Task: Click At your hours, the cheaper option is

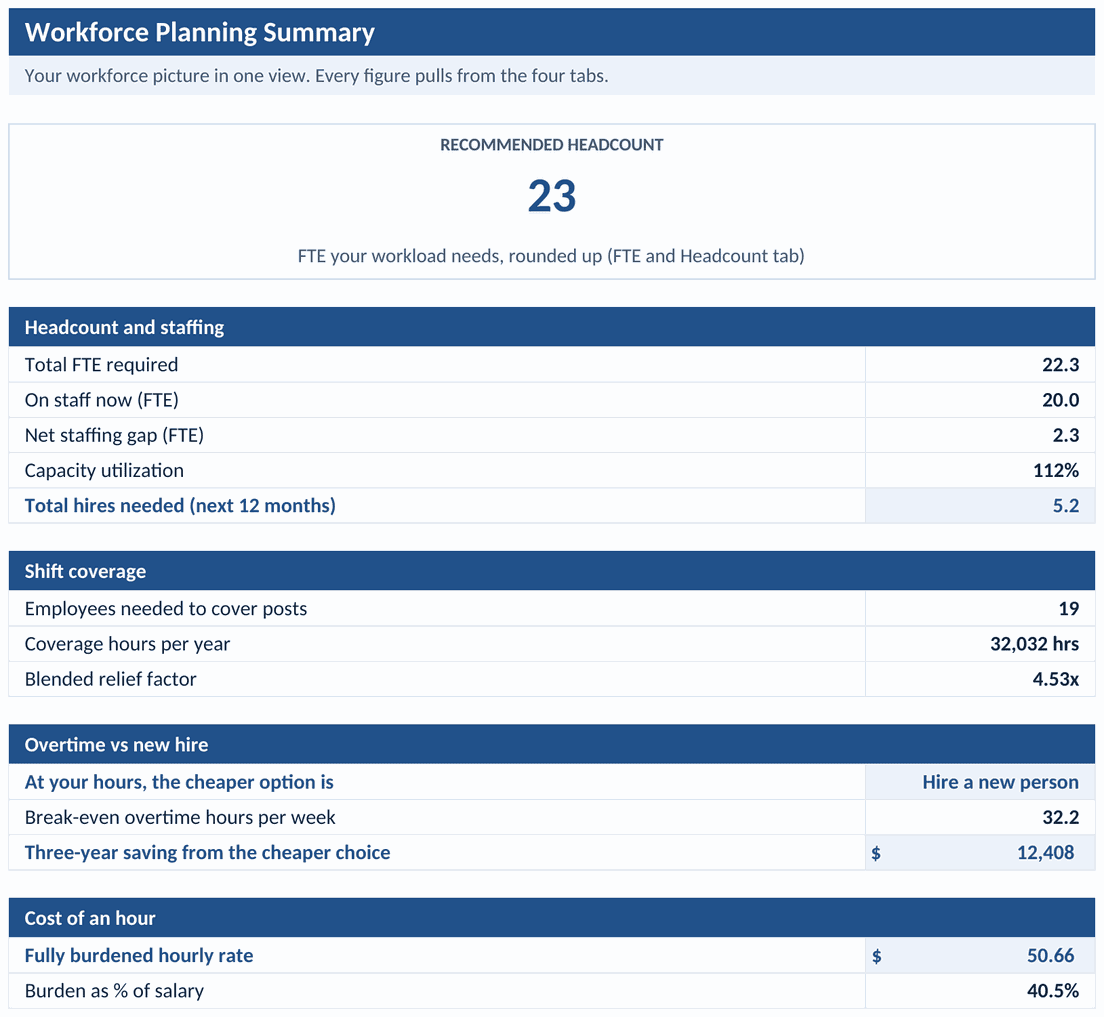Action: coord(179,782)
